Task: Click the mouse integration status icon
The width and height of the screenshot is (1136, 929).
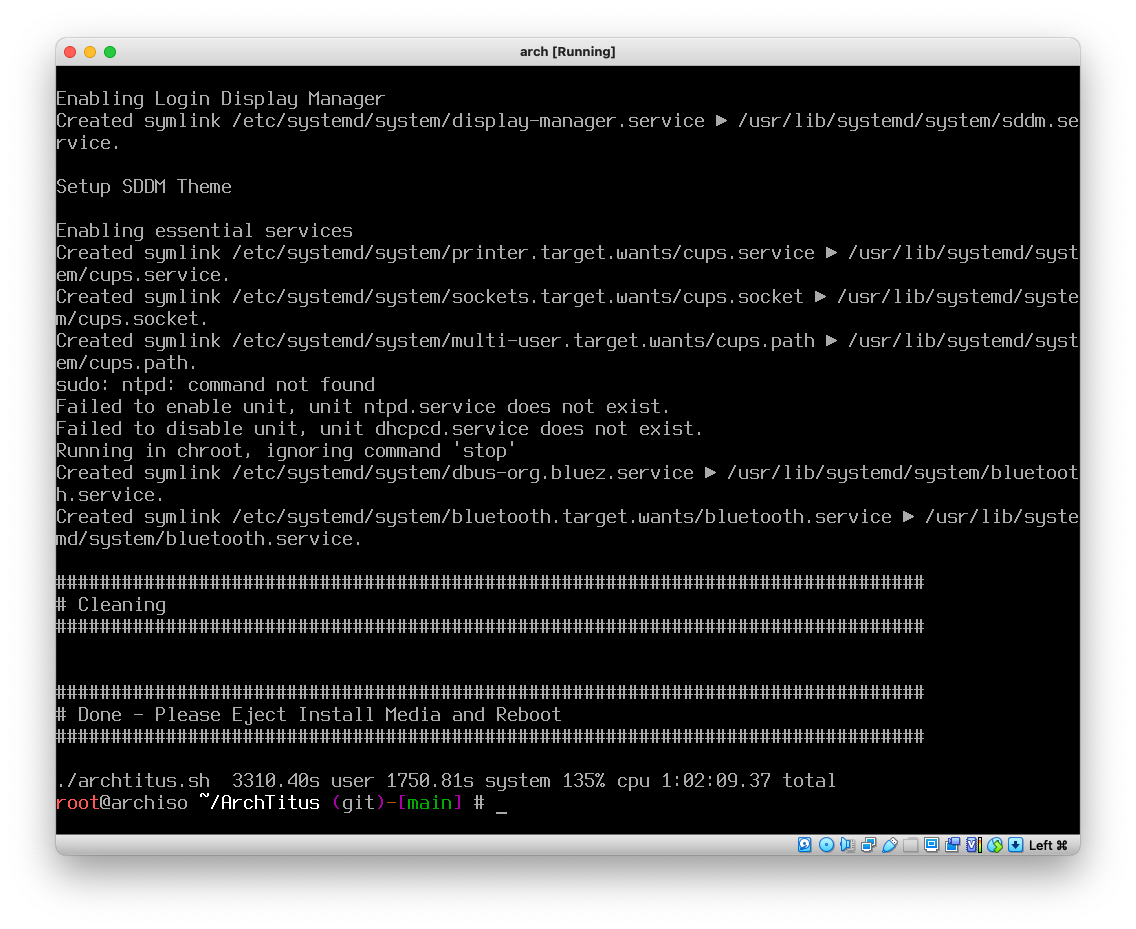Action: [995, 845]
